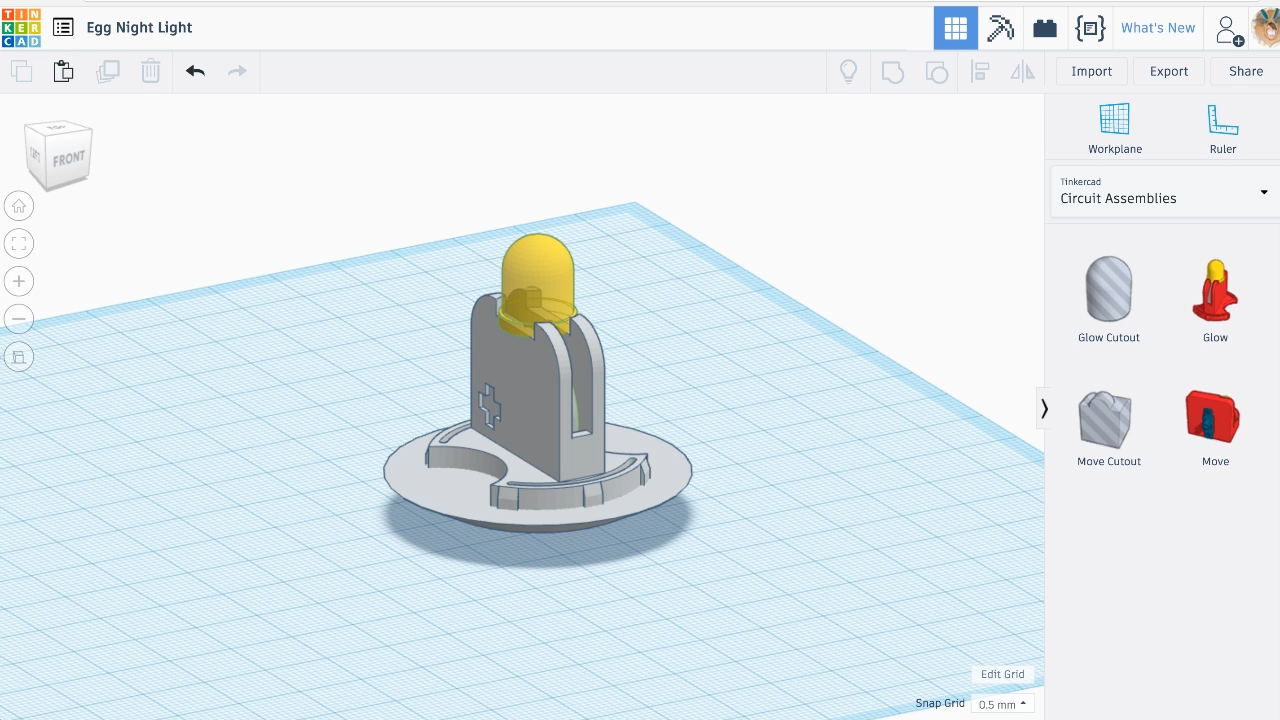Screen dimensions: 1280x720
Task: Click the Export button
Action: (1169, 71)
